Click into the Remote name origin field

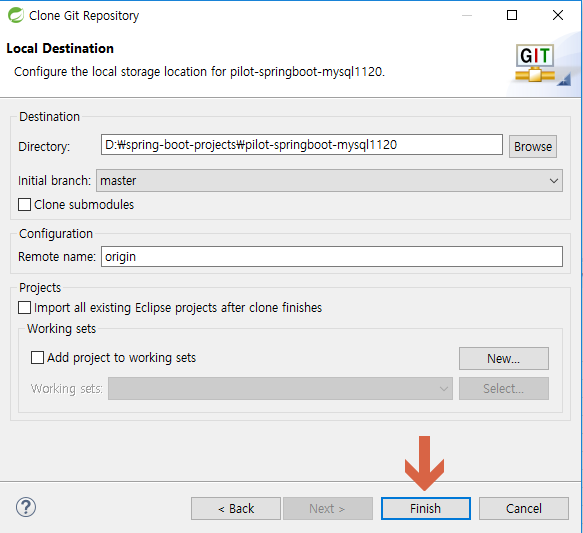[332, 256]
